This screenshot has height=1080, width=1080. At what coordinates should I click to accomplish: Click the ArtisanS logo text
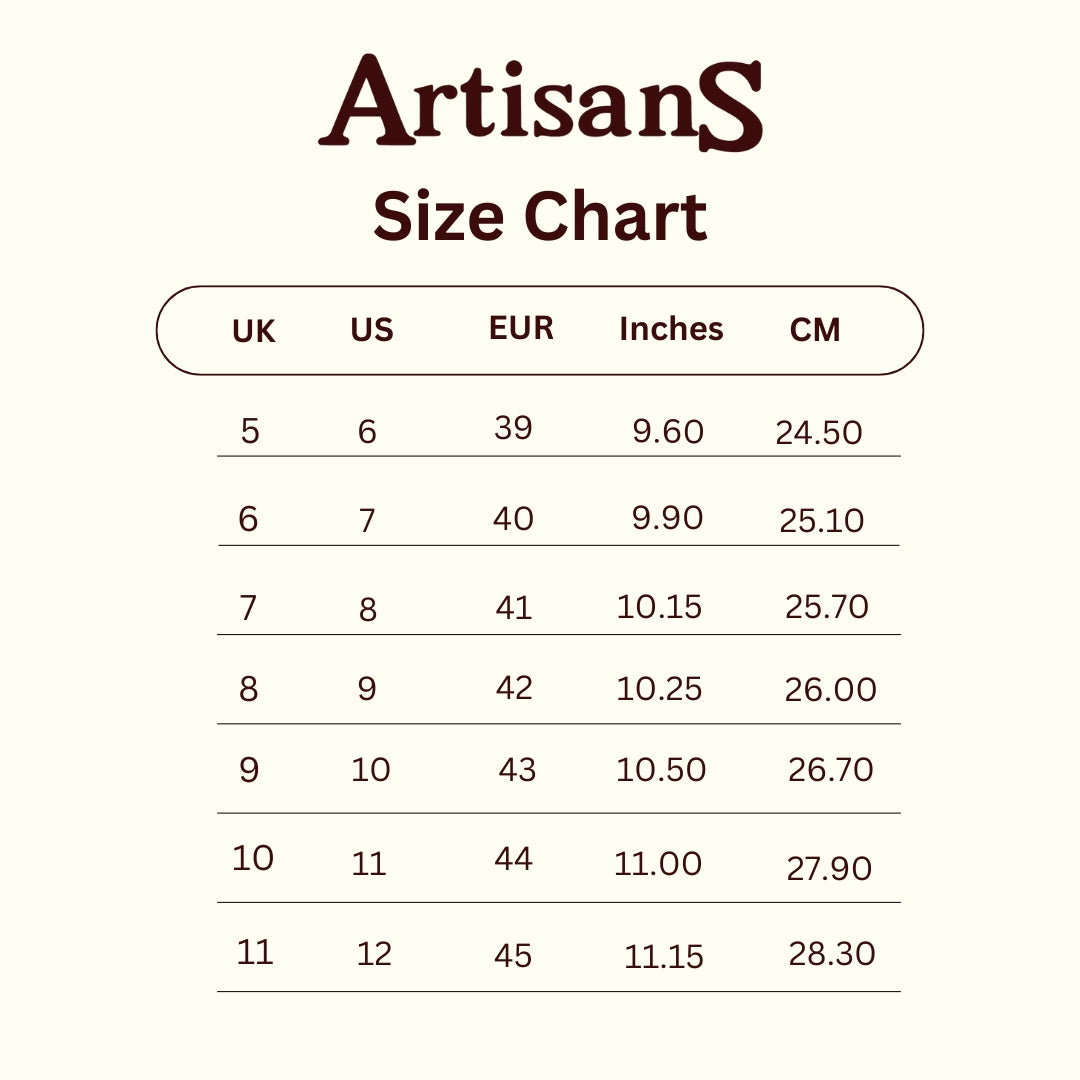click(540, 104)
